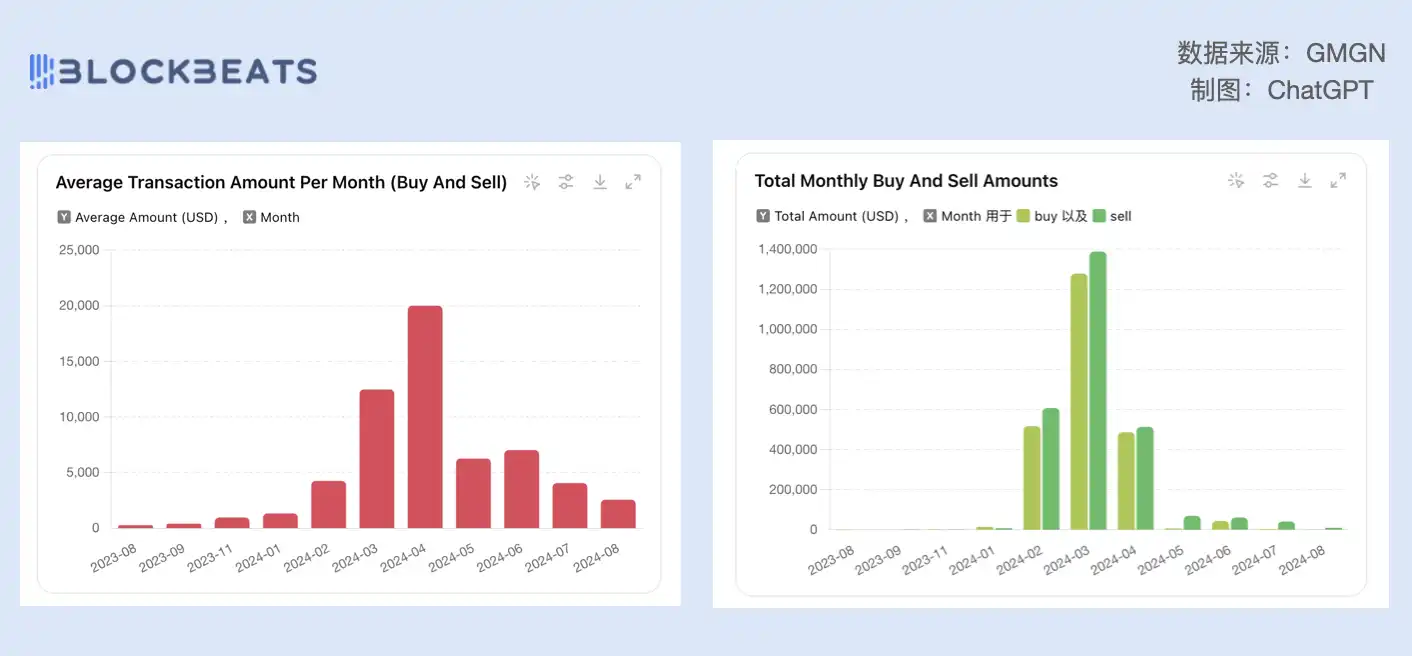Click the Average Transaction Amount Per Month title
1412x656 pixels.
(x=281, y=182)
